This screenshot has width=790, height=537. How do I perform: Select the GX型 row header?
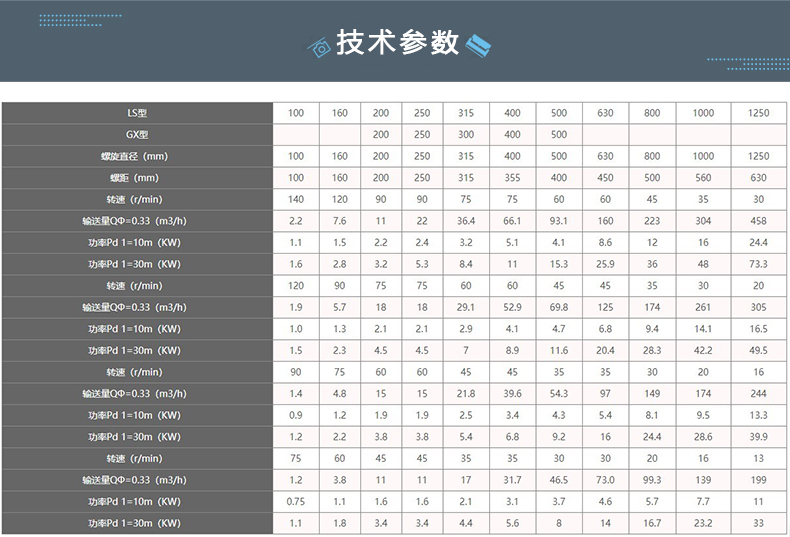(x=137, y=135)
